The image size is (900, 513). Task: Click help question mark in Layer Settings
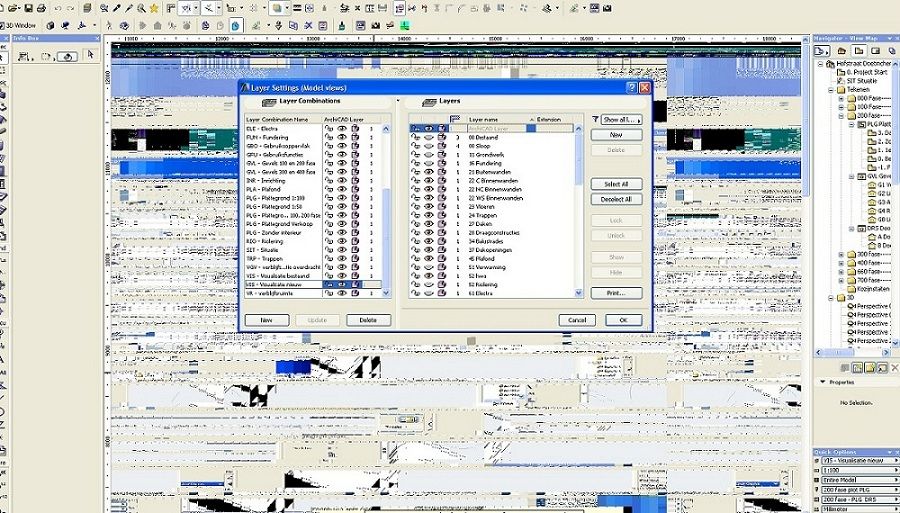pyautogui.click(x=631, y=88)
